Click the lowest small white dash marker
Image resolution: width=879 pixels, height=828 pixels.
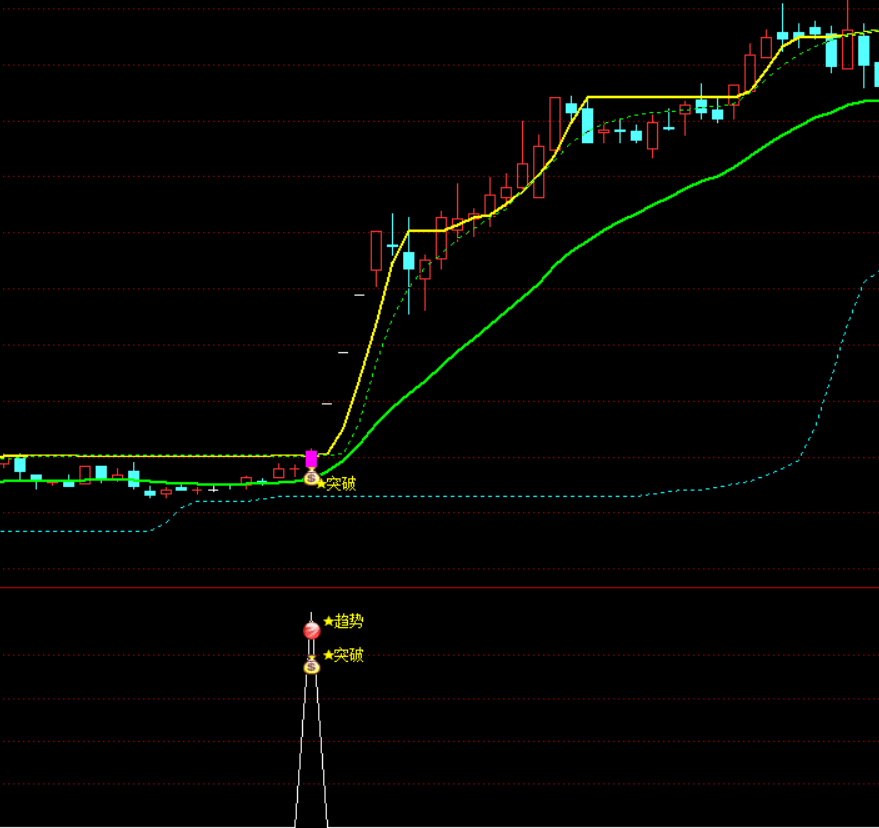point(326,404)
